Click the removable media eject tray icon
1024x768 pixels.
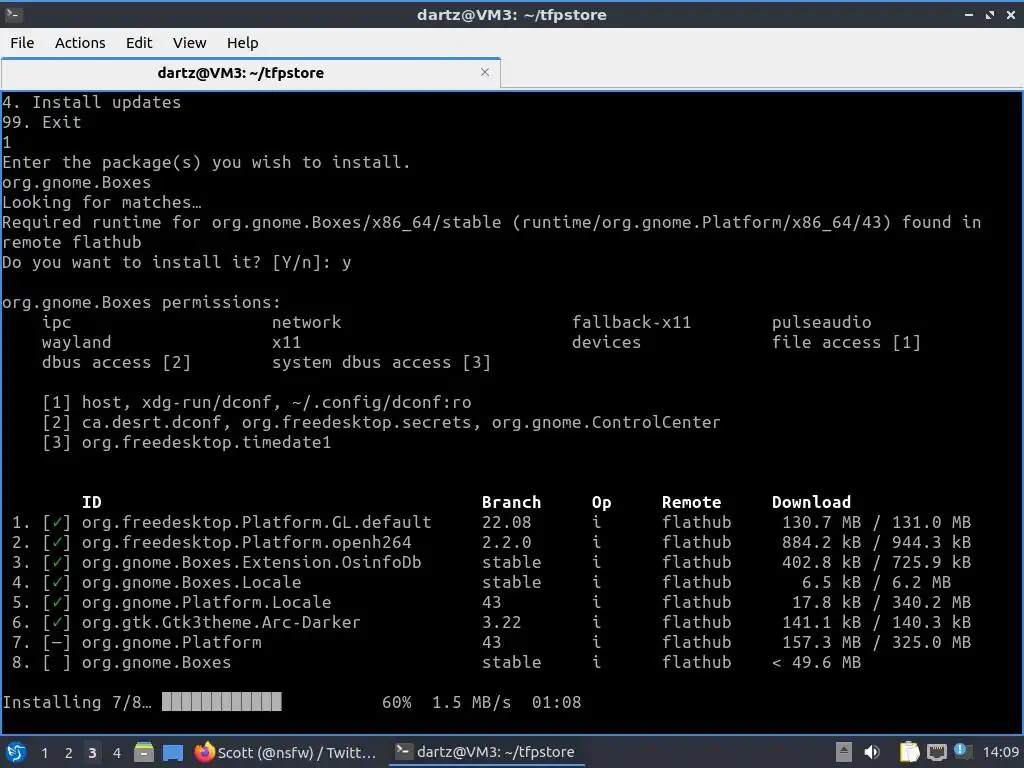(x=844, y=752)
